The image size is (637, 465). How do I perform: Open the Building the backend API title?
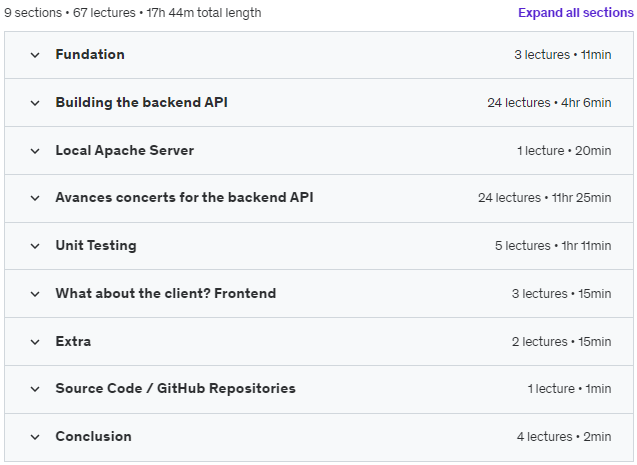pyautogui.click(x=141, y=102)
